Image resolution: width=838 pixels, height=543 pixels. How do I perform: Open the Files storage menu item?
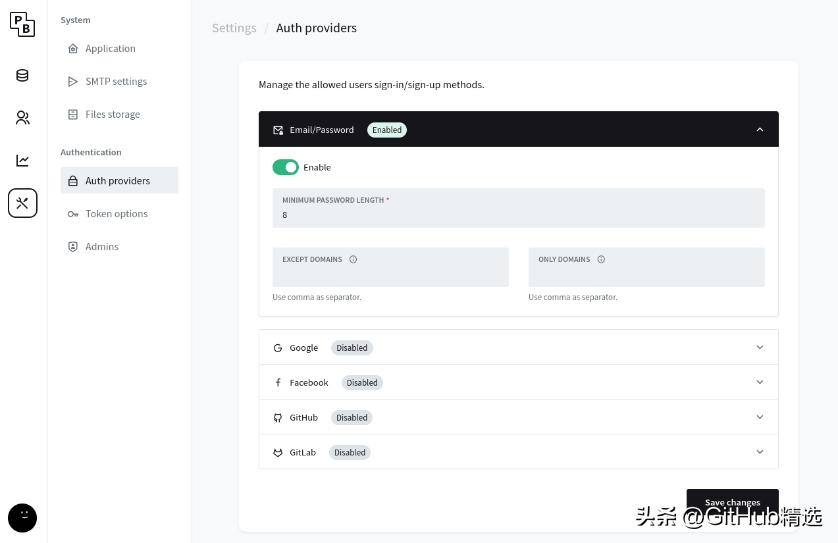coord(119,114)
